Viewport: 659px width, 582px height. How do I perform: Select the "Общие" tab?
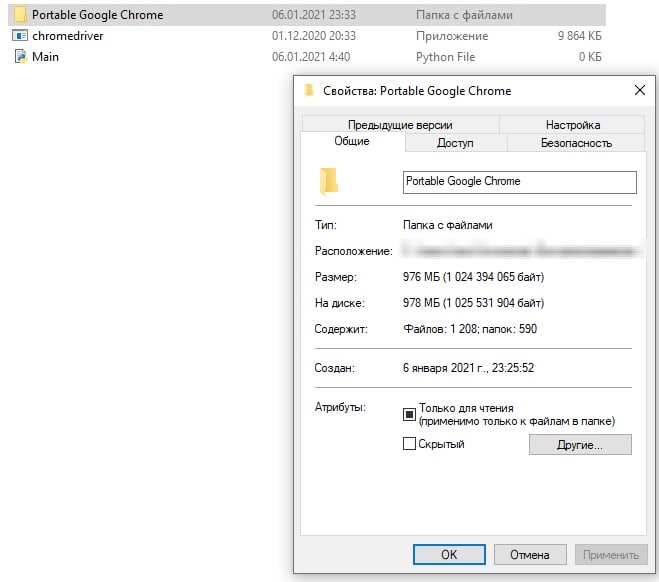point(352,141)
